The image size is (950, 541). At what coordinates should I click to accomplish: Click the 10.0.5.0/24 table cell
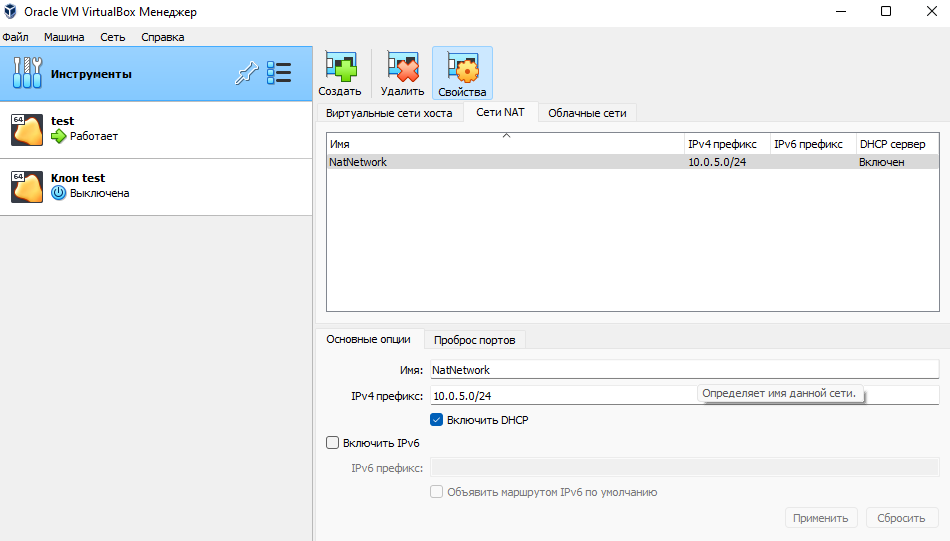tap(717, 162)
